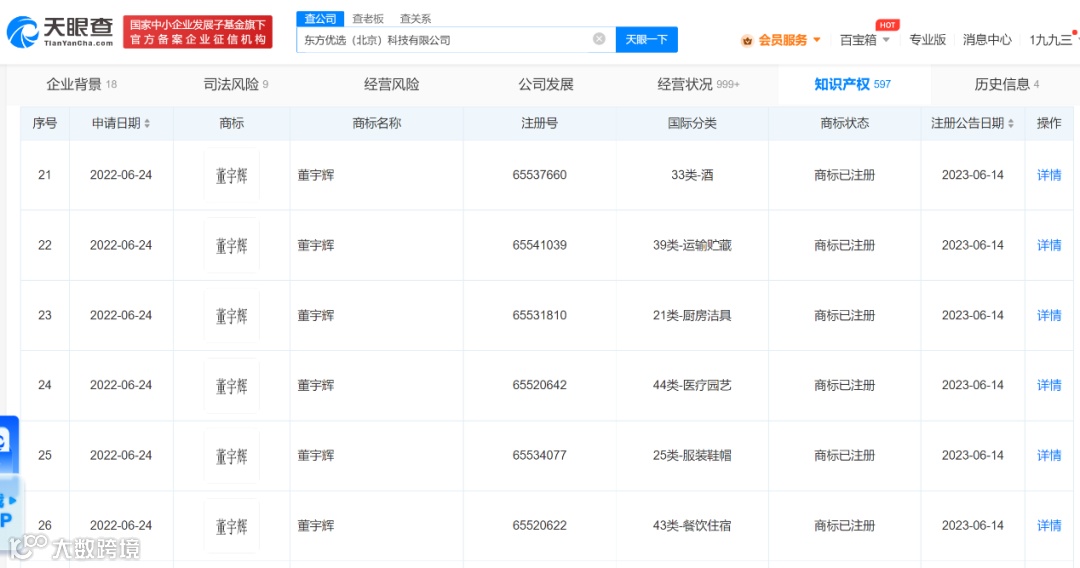Open the 司法风险 tab
This screenshot has height=568, width=1080.
point(236,84)
